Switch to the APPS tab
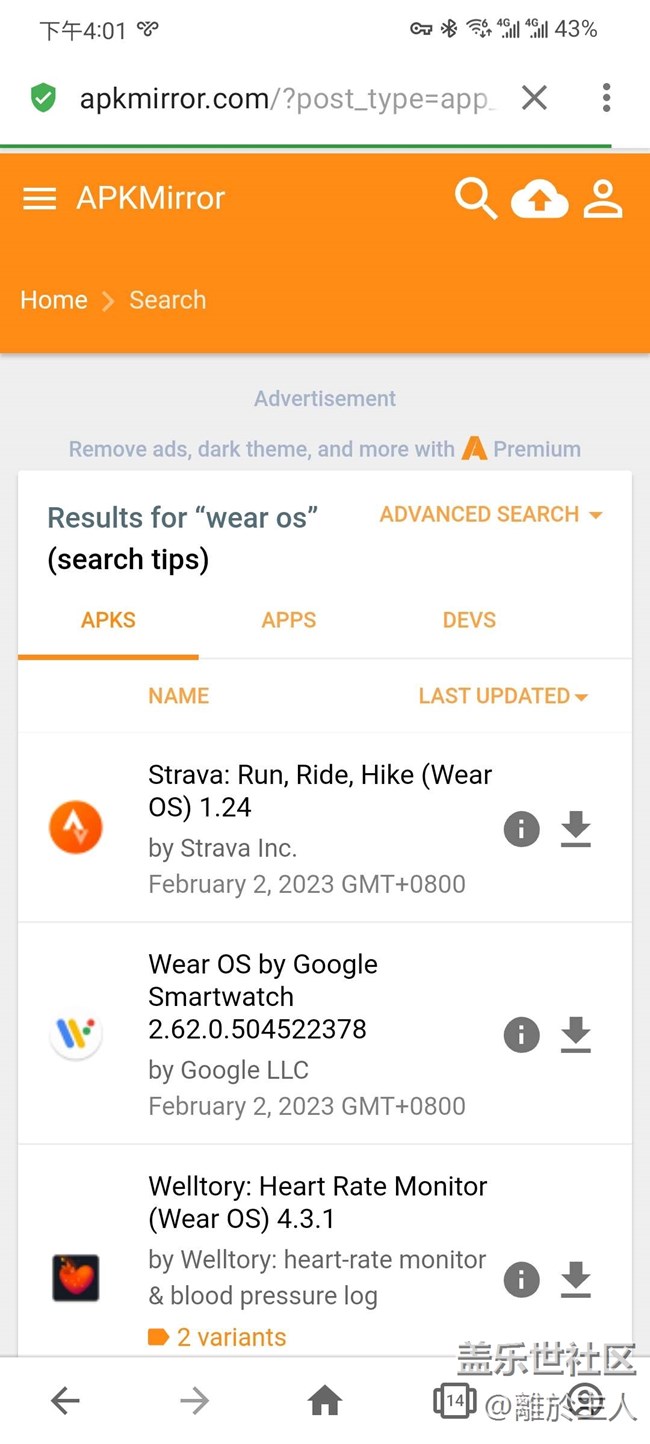650x1444 pixels. pyautogui.click(x=289, y=620)
